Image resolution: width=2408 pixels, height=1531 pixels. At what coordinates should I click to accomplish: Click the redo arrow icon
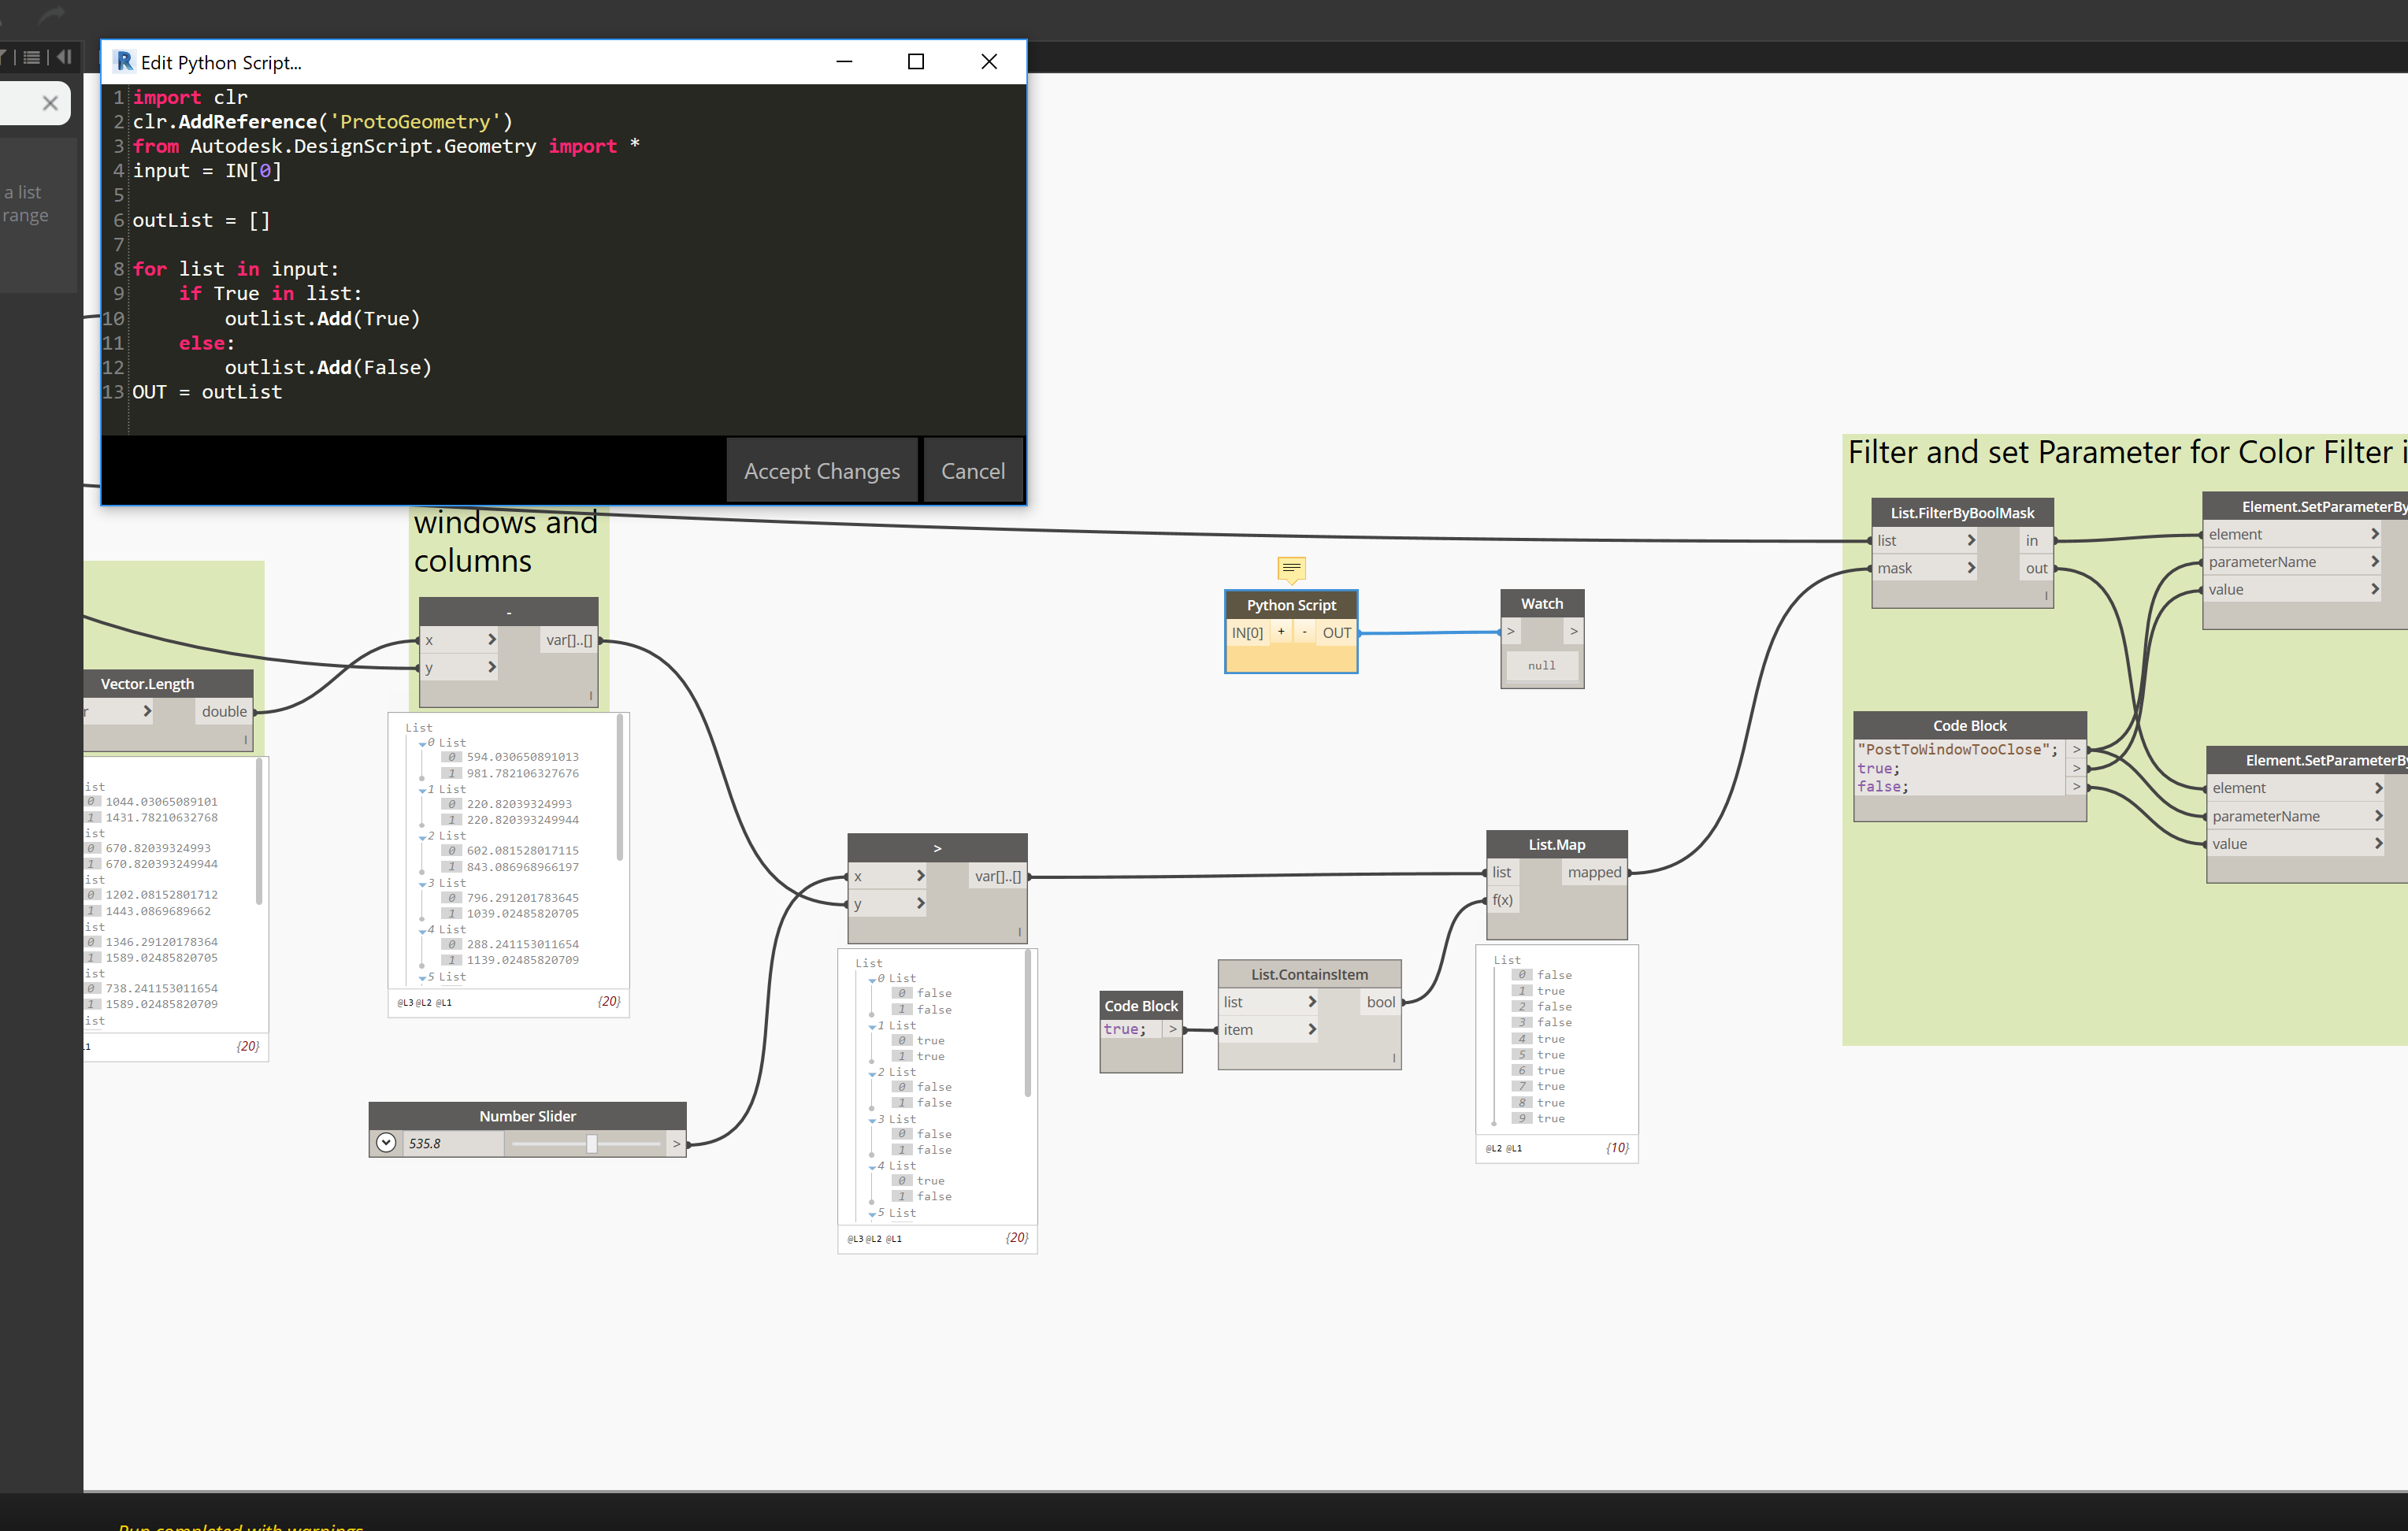pos(51,14)
